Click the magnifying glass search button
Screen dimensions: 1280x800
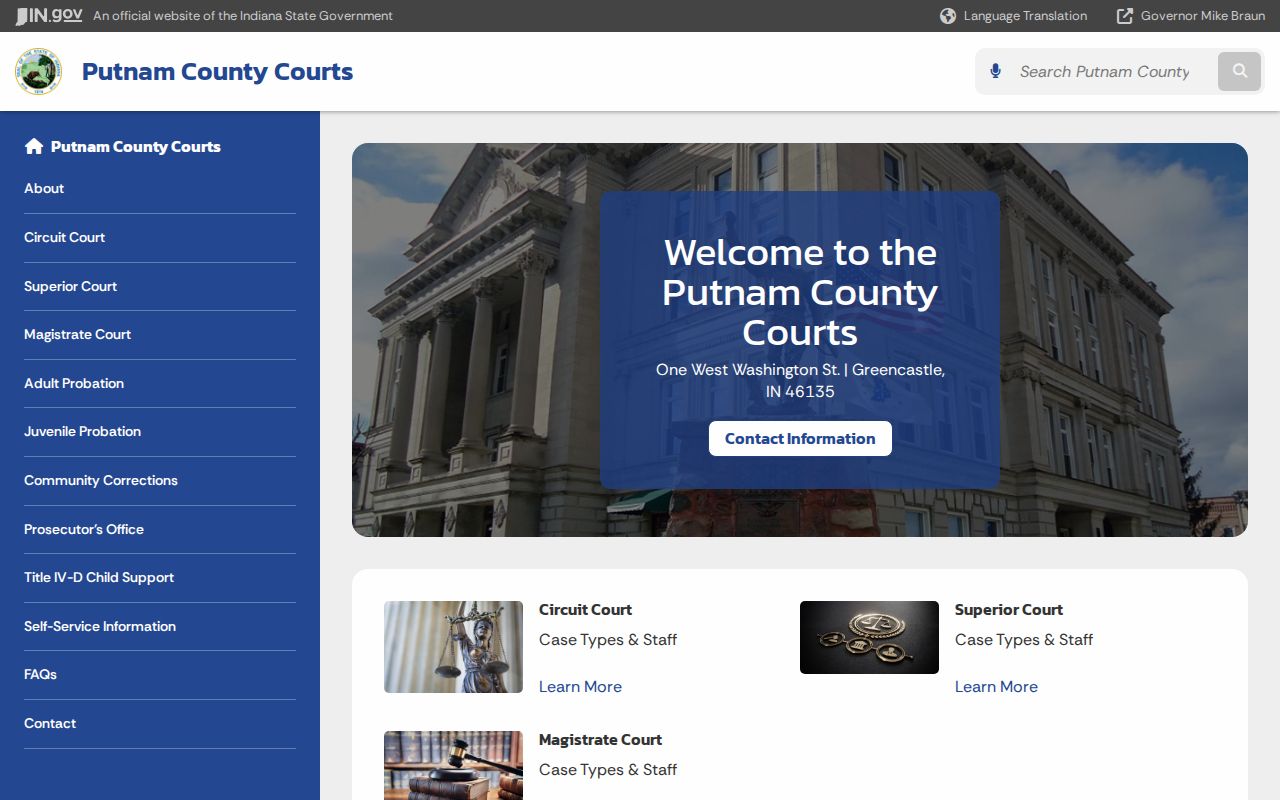pyautogui.click(x=1240, y=71)
